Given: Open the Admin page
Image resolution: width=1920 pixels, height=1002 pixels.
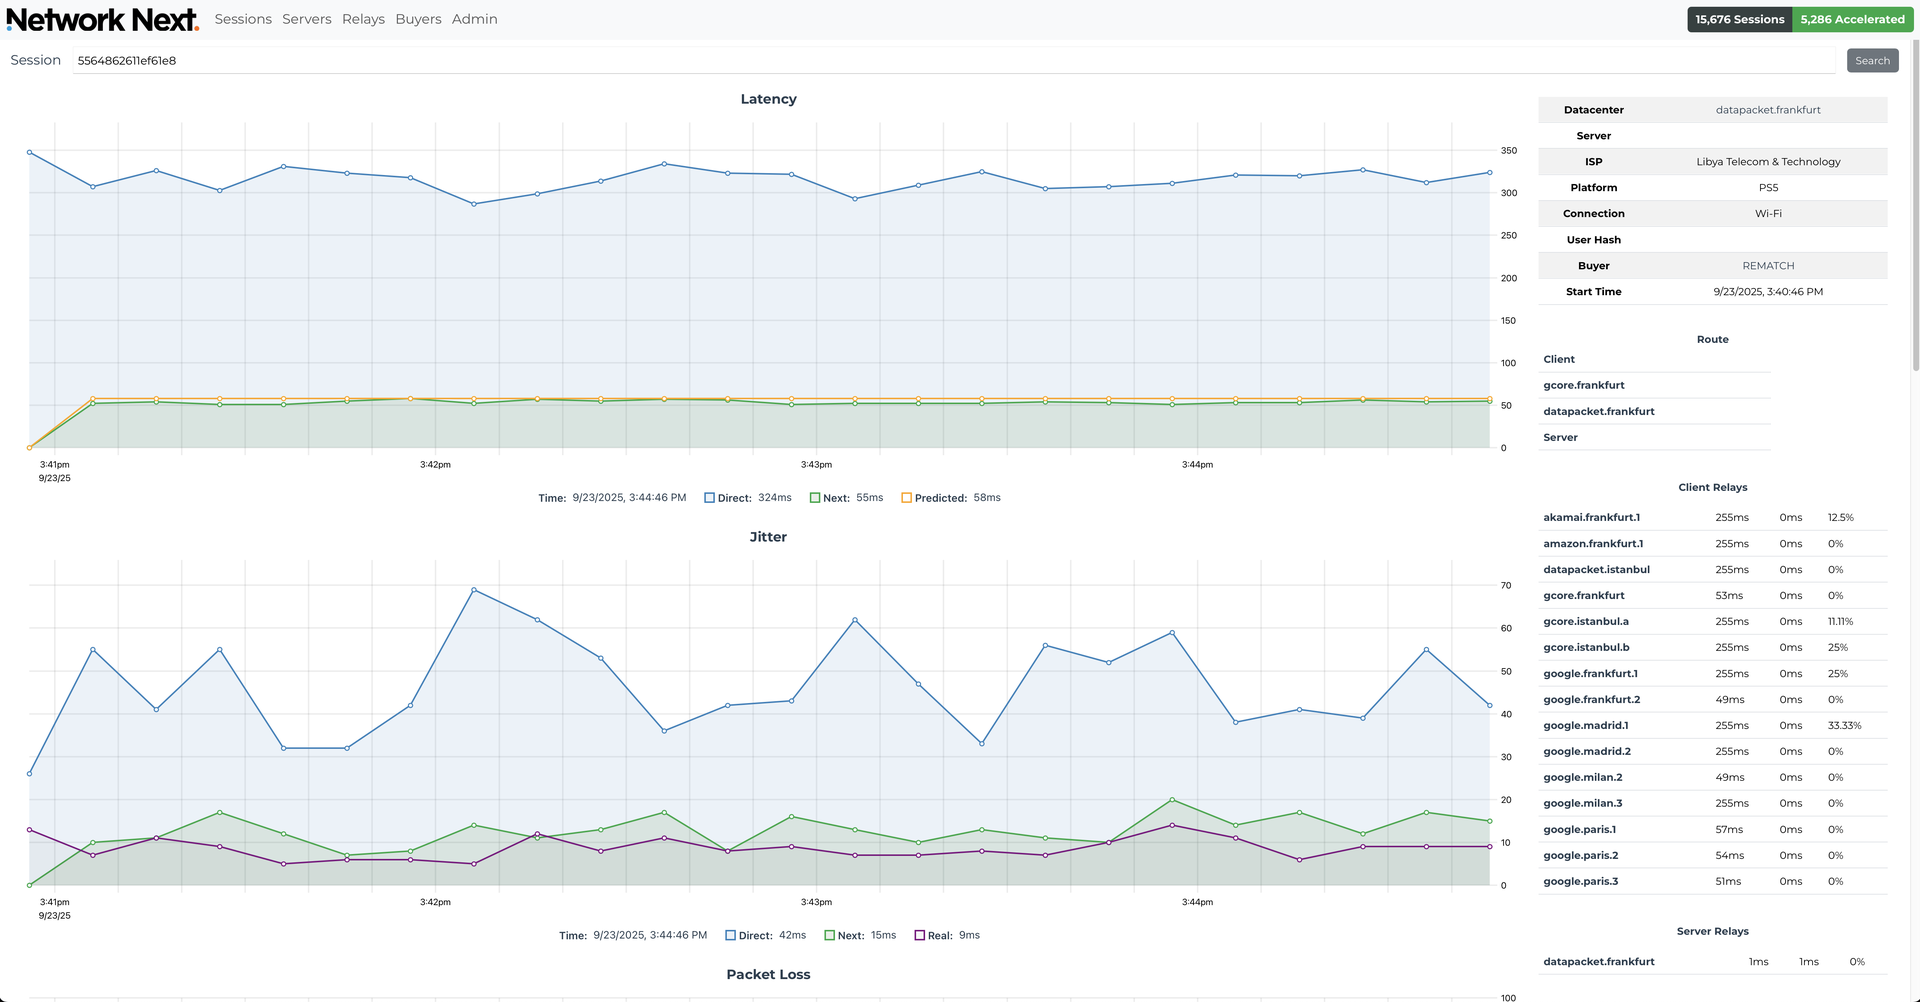Looking at the screenshot, I should click(474, 20).
